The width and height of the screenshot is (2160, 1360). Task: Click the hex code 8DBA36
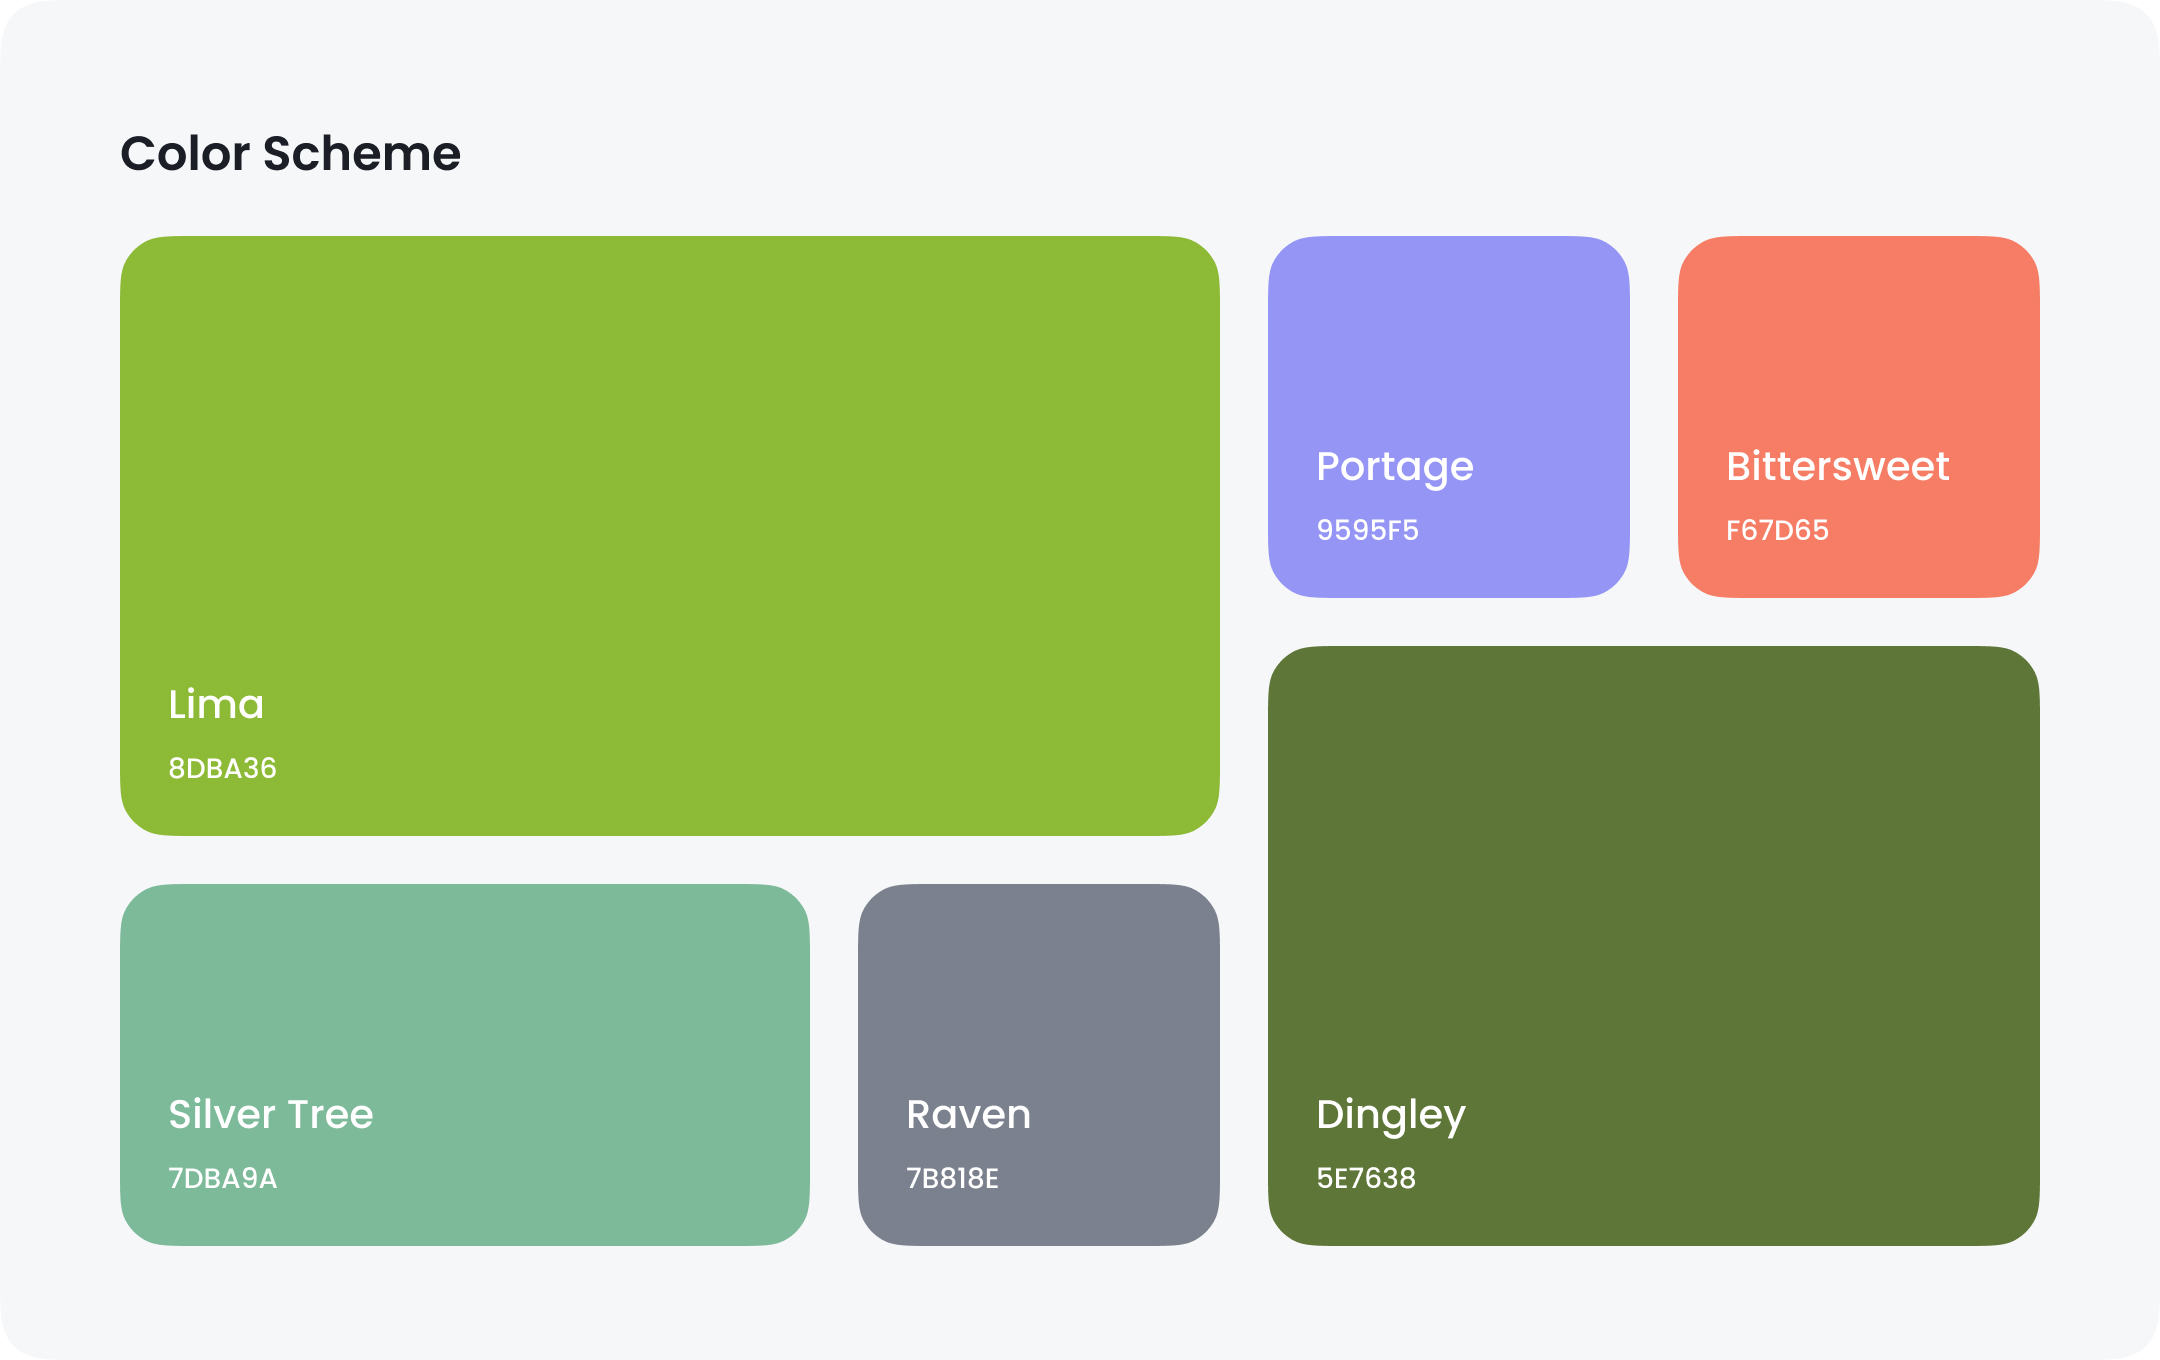tap(222, 768)
